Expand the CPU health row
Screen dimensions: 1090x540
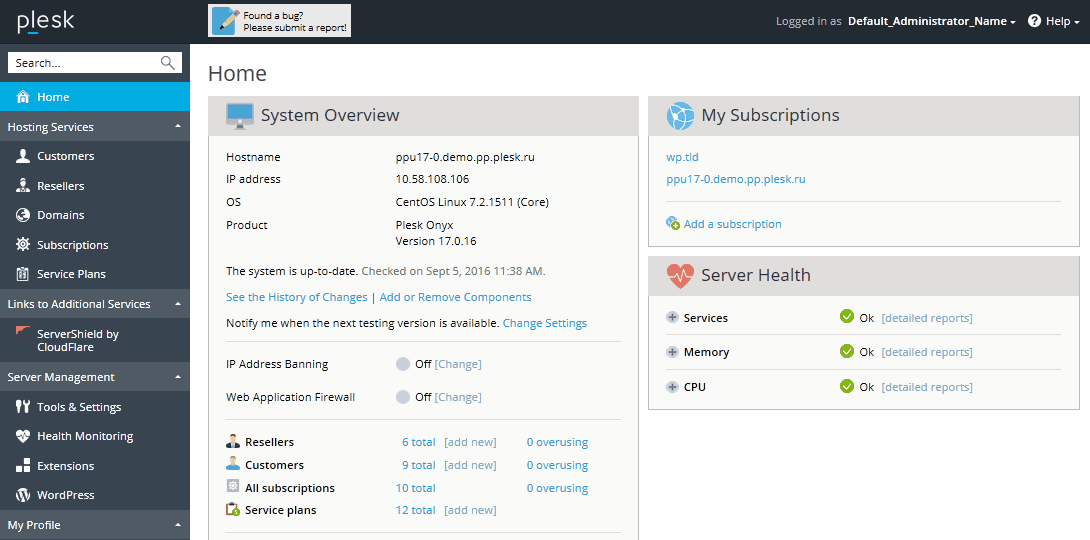(672, 387)
